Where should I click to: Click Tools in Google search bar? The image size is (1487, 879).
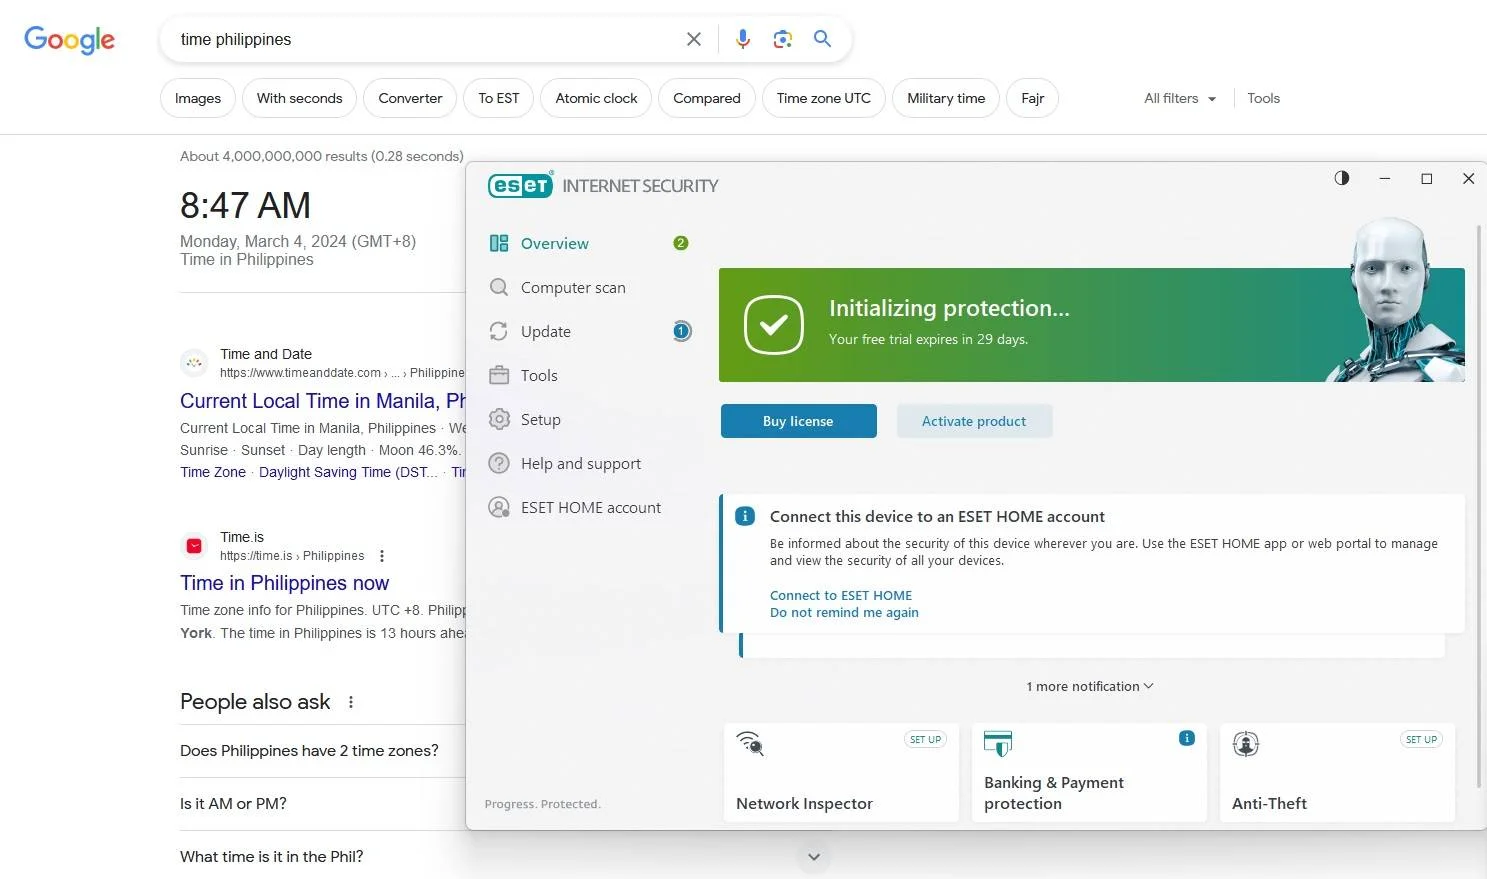point(1263,98)
